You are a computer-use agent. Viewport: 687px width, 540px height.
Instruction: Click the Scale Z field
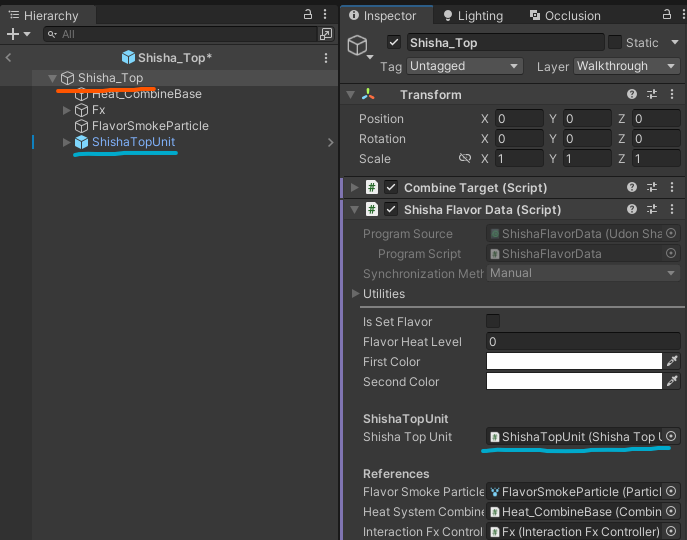[x=656, y=159]
